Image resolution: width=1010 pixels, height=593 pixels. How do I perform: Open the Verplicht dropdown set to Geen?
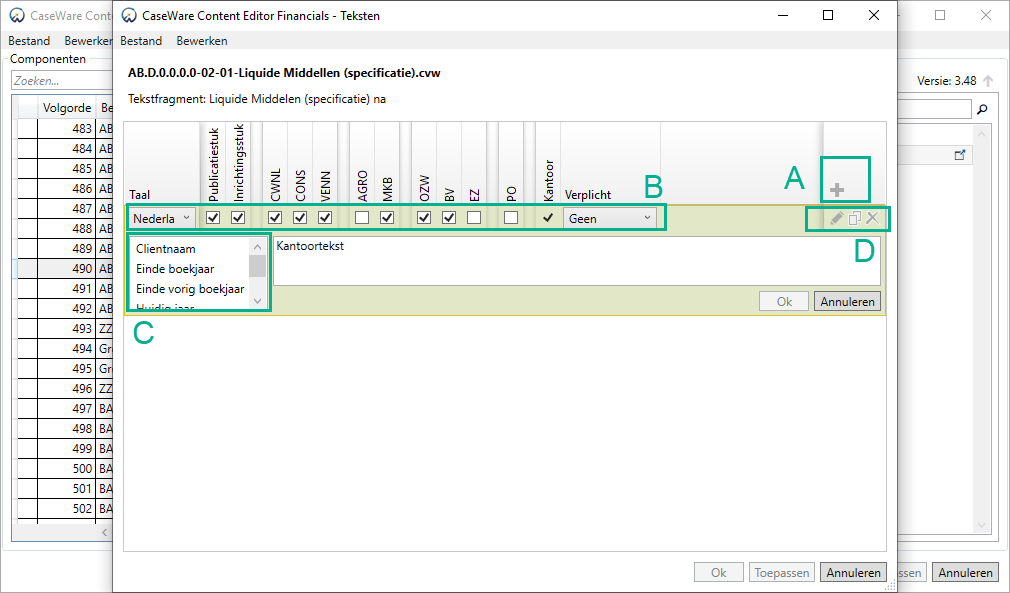pyautogui.click(x=610, y=218)
